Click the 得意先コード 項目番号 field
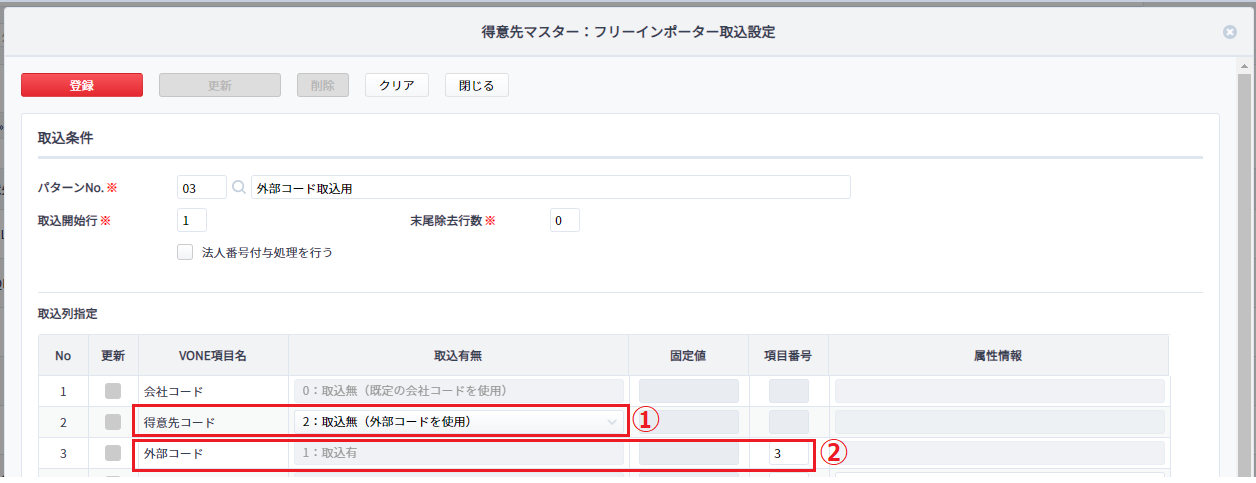Image resolution: width=1256 pixels, height=483 pixels. pyautogui.click(x=789, y=422)
